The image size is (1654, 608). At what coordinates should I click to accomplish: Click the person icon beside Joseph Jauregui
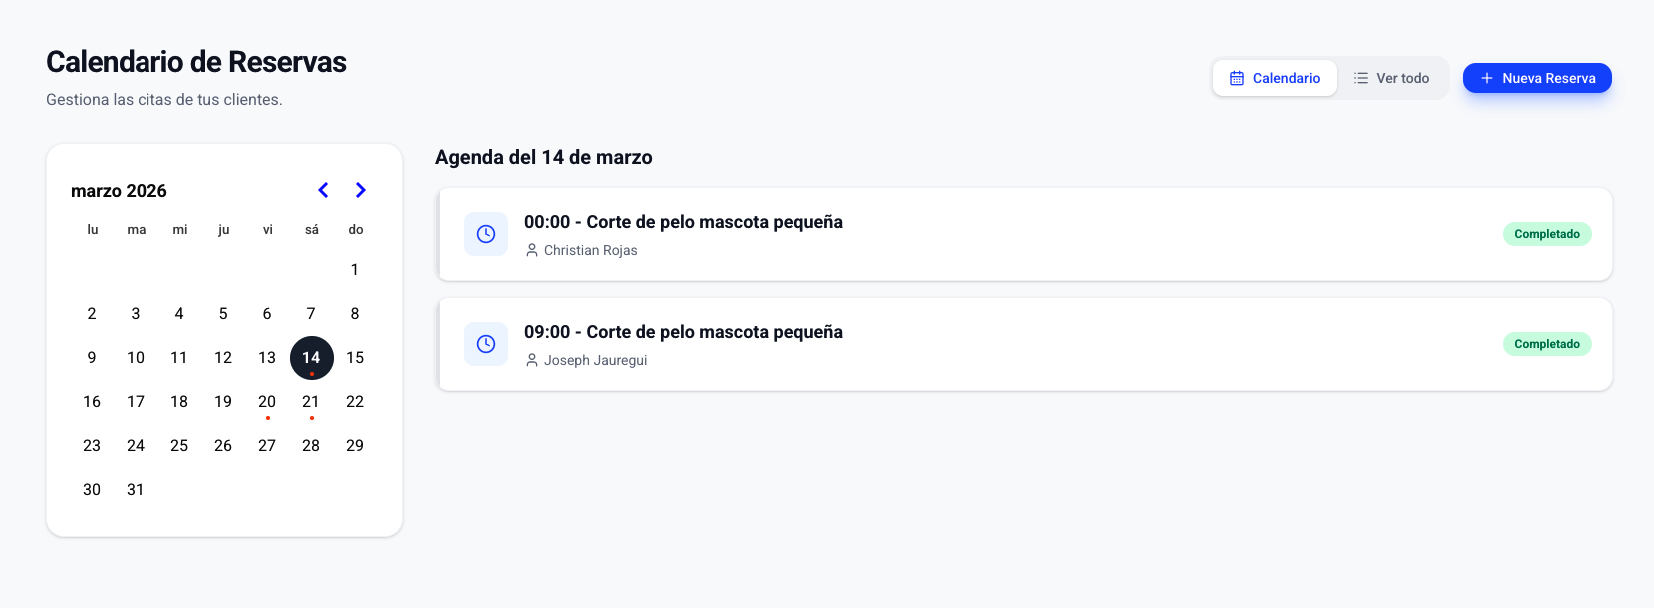(530, 360)
